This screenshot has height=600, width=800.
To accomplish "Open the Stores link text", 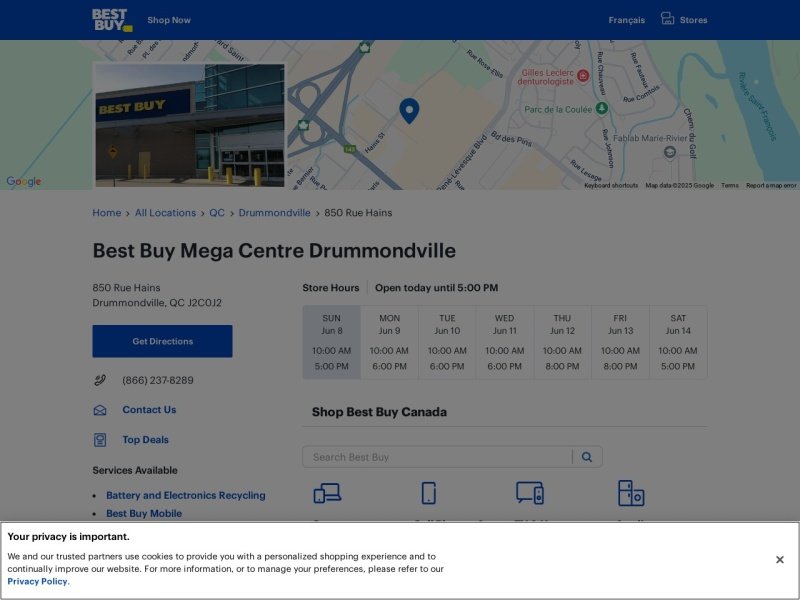I will [693, 20].
